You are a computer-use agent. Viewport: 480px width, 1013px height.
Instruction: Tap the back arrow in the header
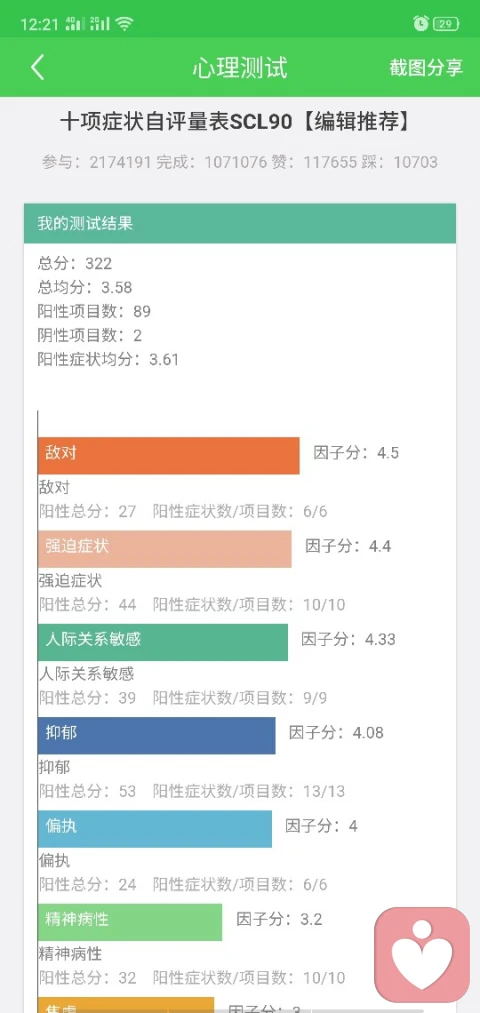point(37,67)
